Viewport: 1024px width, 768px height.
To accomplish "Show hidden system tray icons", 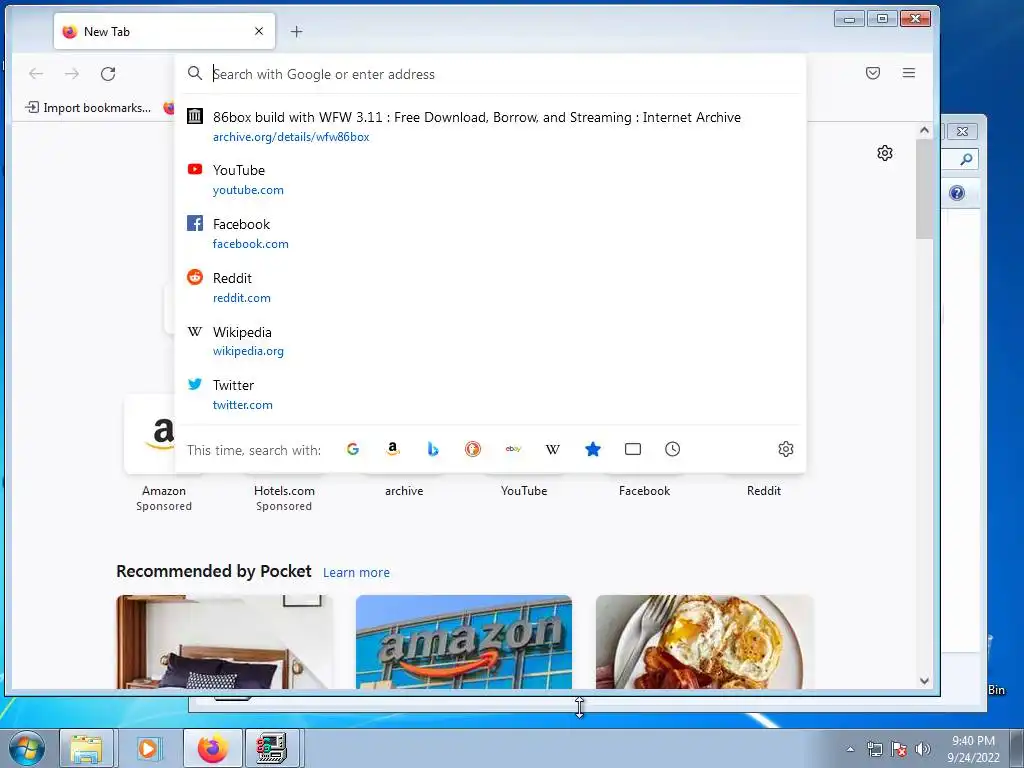I will pos(850,749).
